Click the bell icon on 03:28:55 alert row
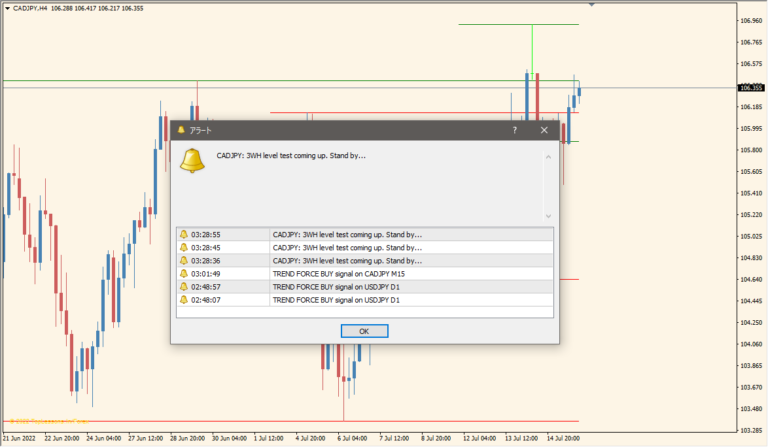The image size is (768, 447). coord(184,234)
